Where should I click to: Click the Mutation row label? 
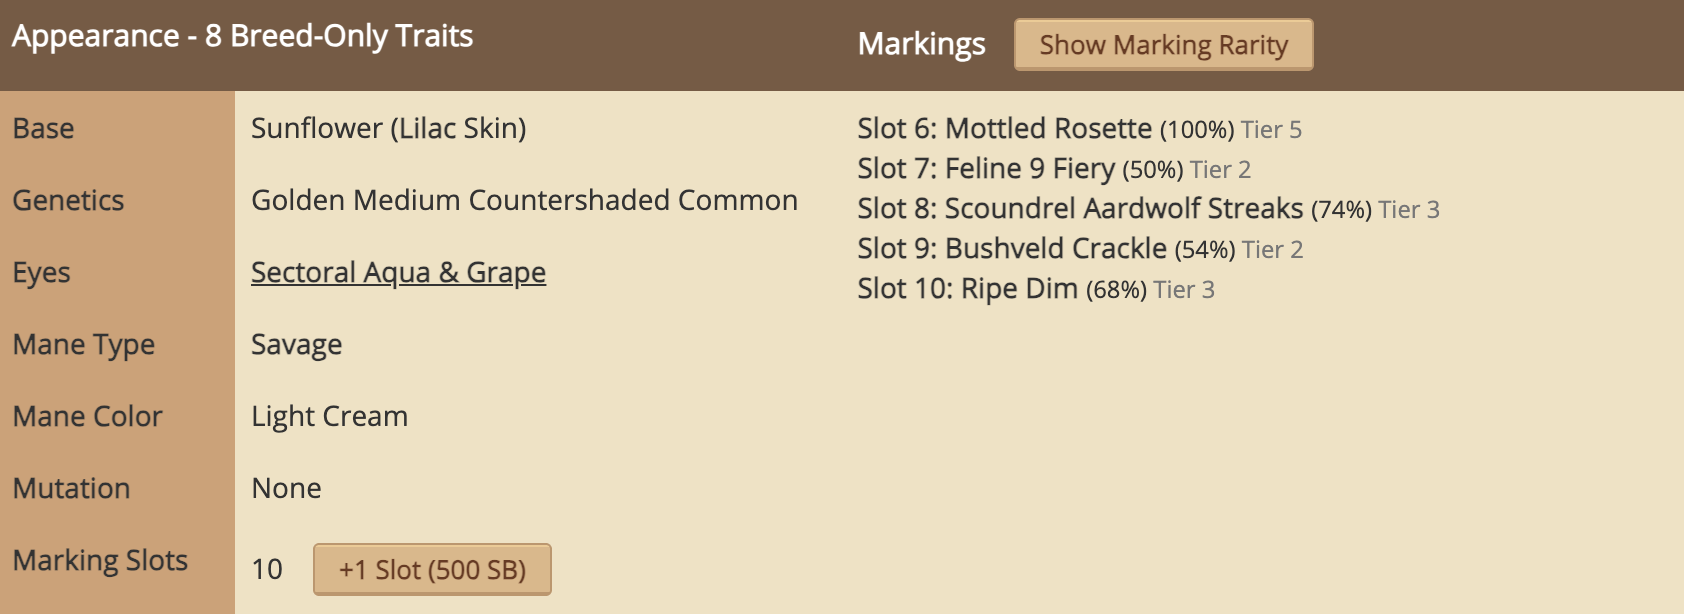pos(71,489)
